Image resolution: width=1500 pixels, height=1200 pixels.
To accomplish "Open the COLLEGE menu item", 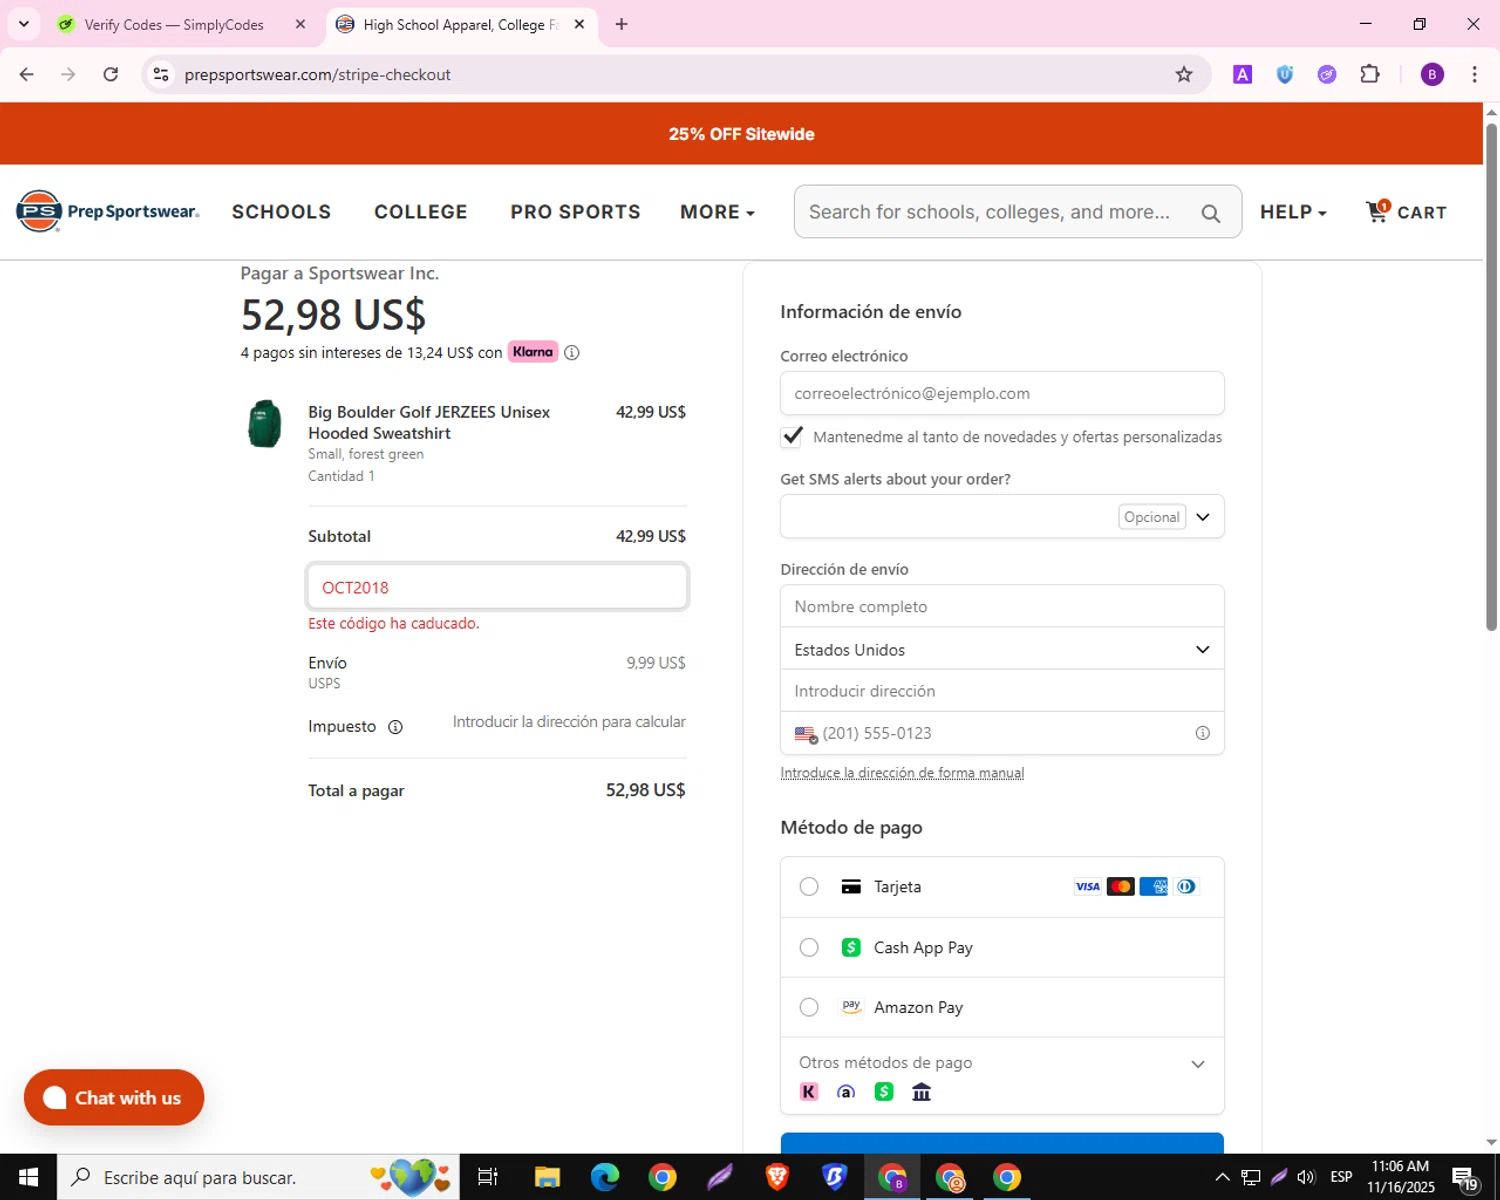I will (x=421, y=212).
